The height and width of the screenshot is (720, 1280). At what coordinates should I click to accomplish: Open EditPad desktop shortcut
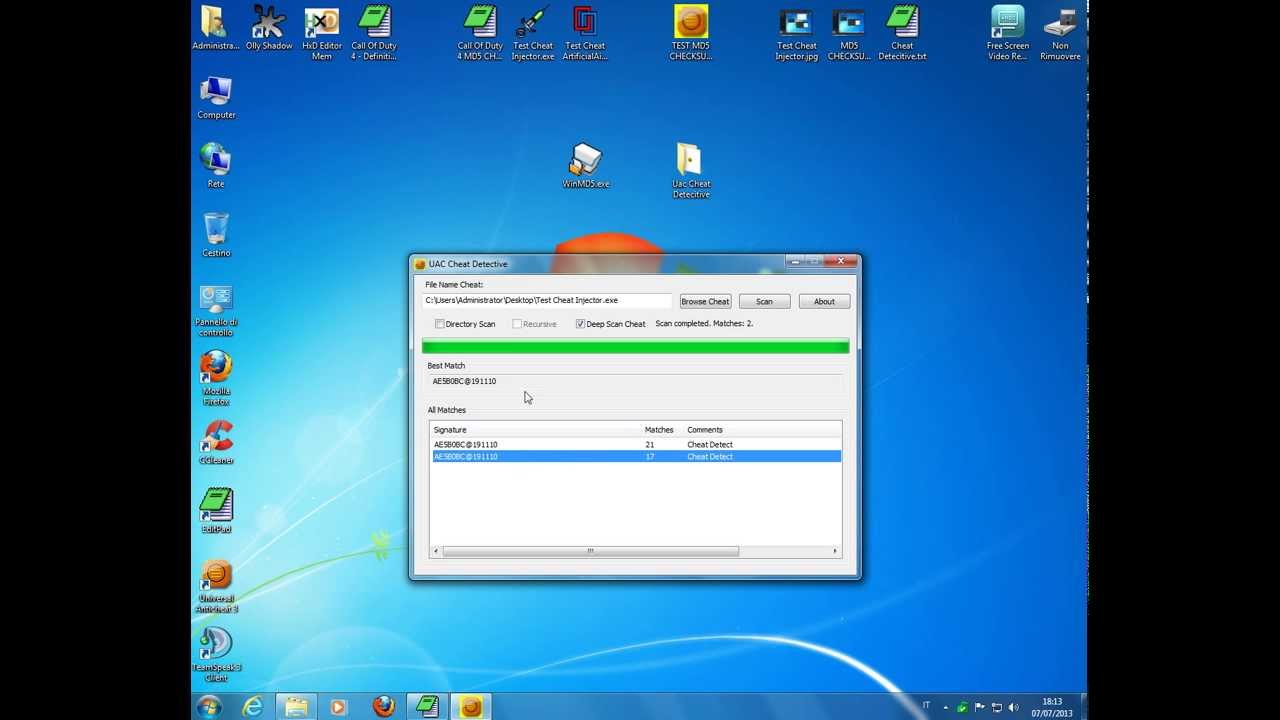[x=216, y=511]
